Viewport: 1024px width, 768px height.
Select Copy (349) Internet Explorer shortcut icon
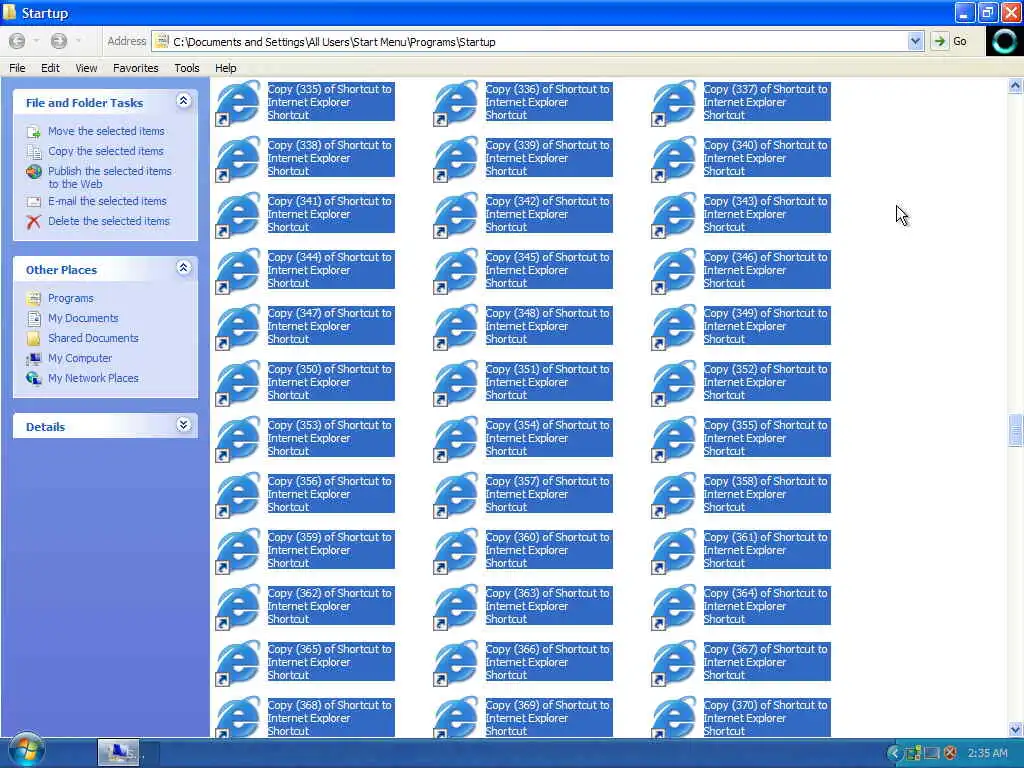pyautogui.click(x=674, y=327)
